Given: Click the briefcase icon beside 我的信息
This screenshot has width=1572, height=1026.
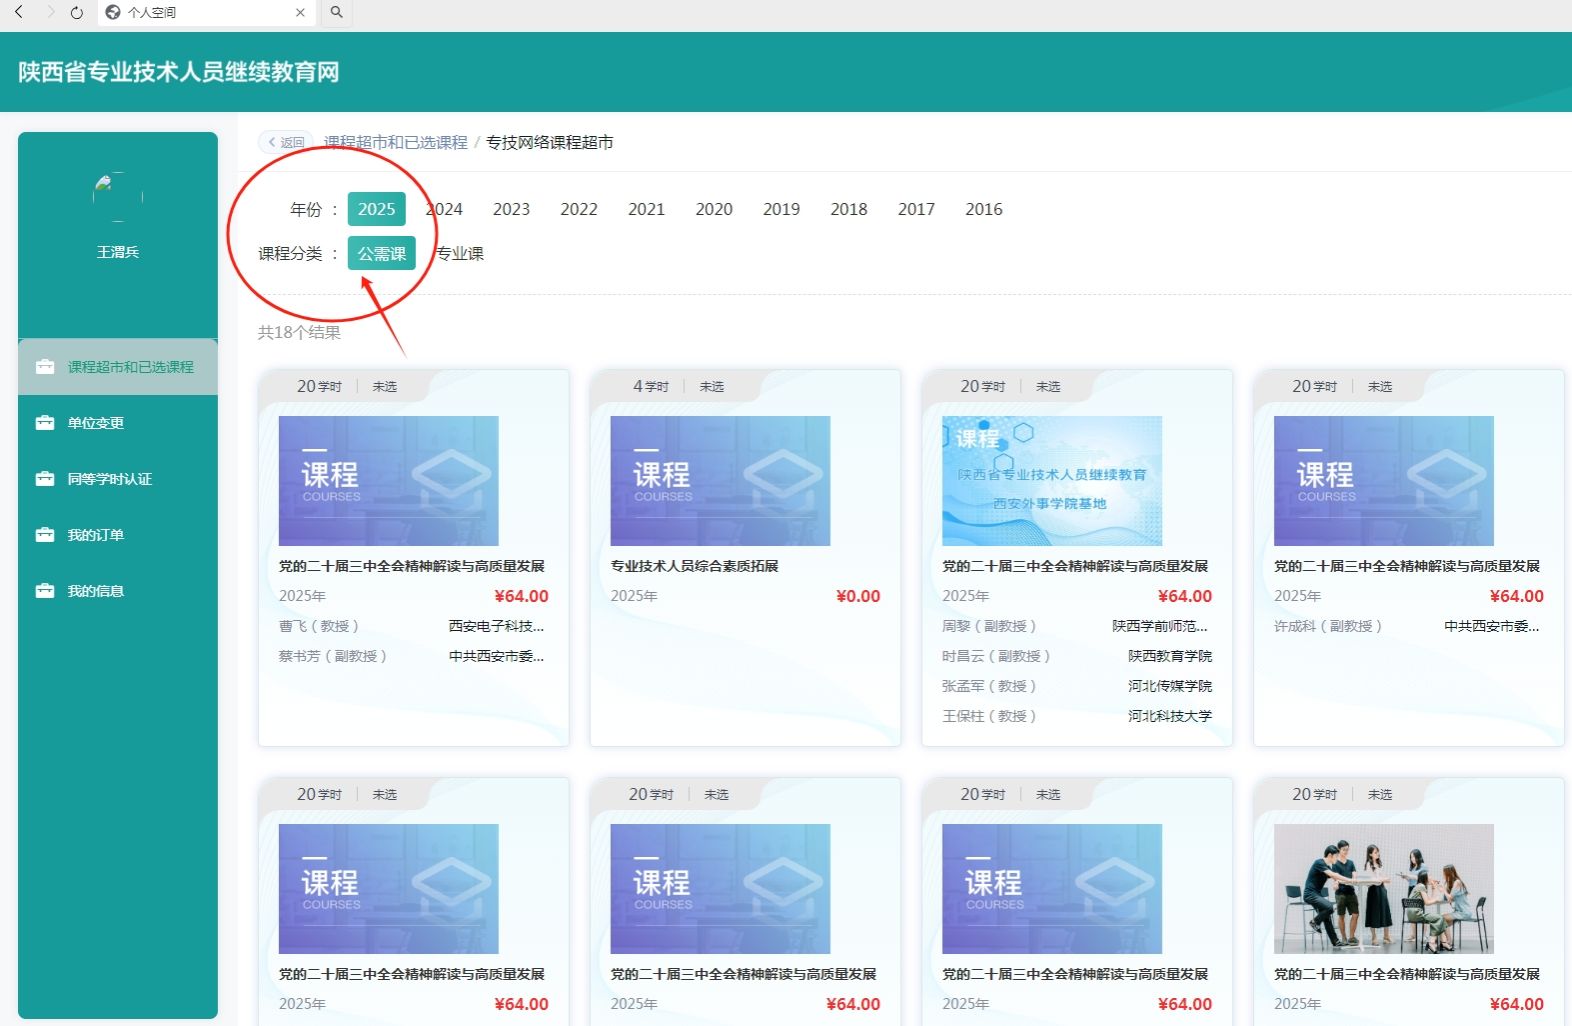Looking at the screenshot, I should coord(45,591).
